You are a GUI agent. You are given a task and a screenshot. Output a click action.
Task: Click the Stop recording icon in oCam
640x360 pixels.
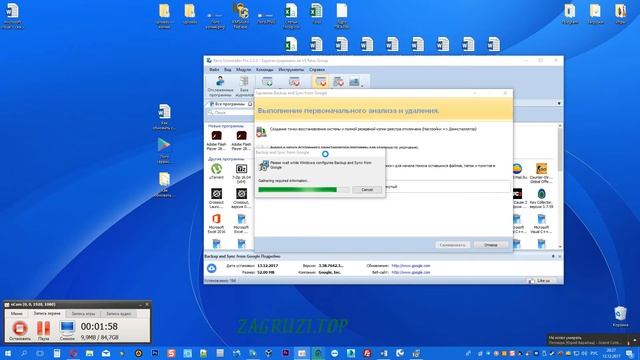[x=19, y=329]
